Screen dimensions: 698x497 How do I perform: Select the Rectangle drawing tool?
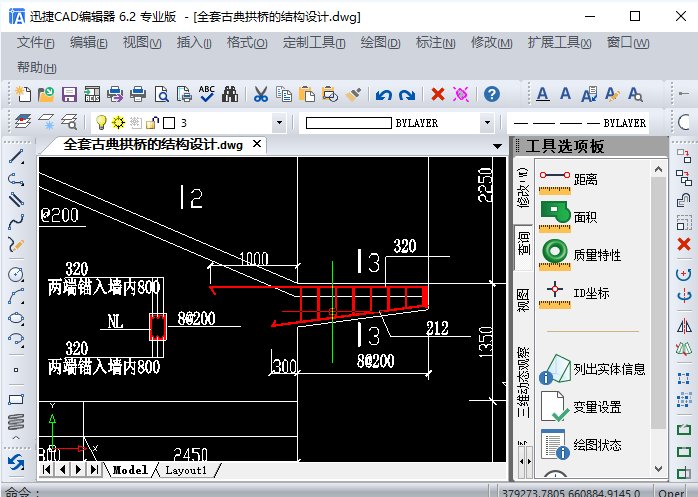pyautogui.click(x=16, y=399)
